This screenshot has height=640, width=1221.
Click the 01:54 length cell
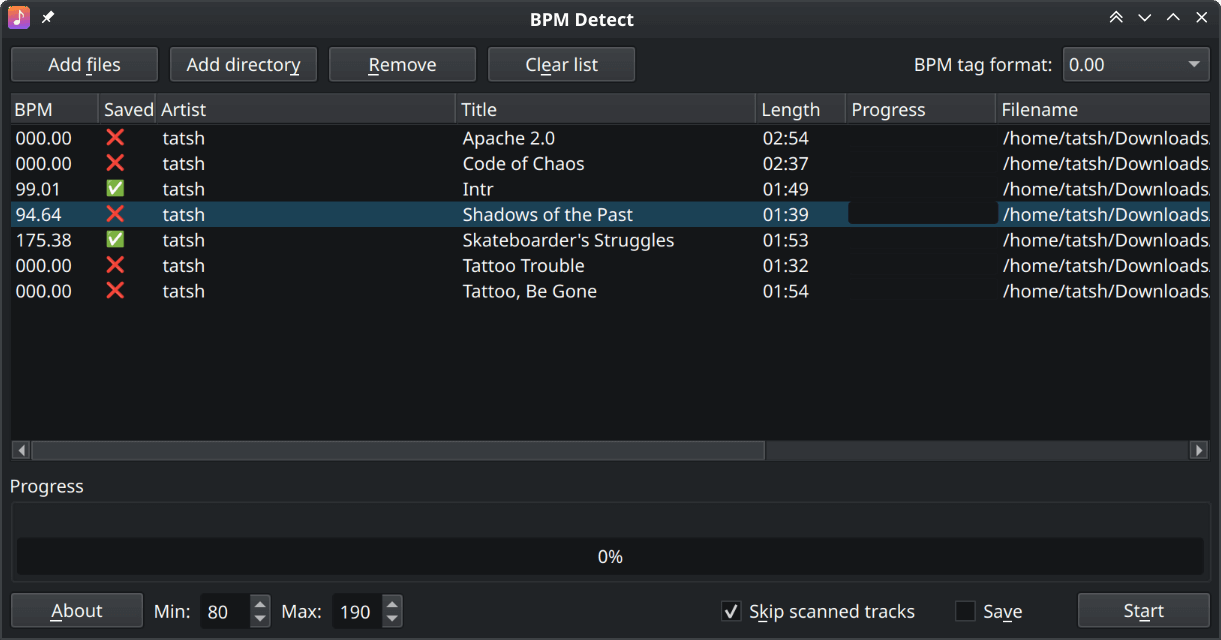click(x=786, y=291)
